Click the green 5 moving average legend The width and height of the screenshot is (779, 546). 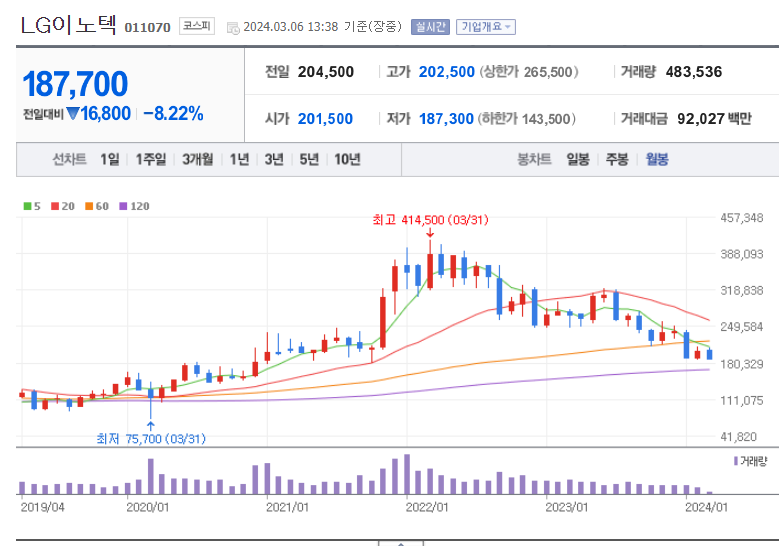pyautogui.click(x=32, y=206)
